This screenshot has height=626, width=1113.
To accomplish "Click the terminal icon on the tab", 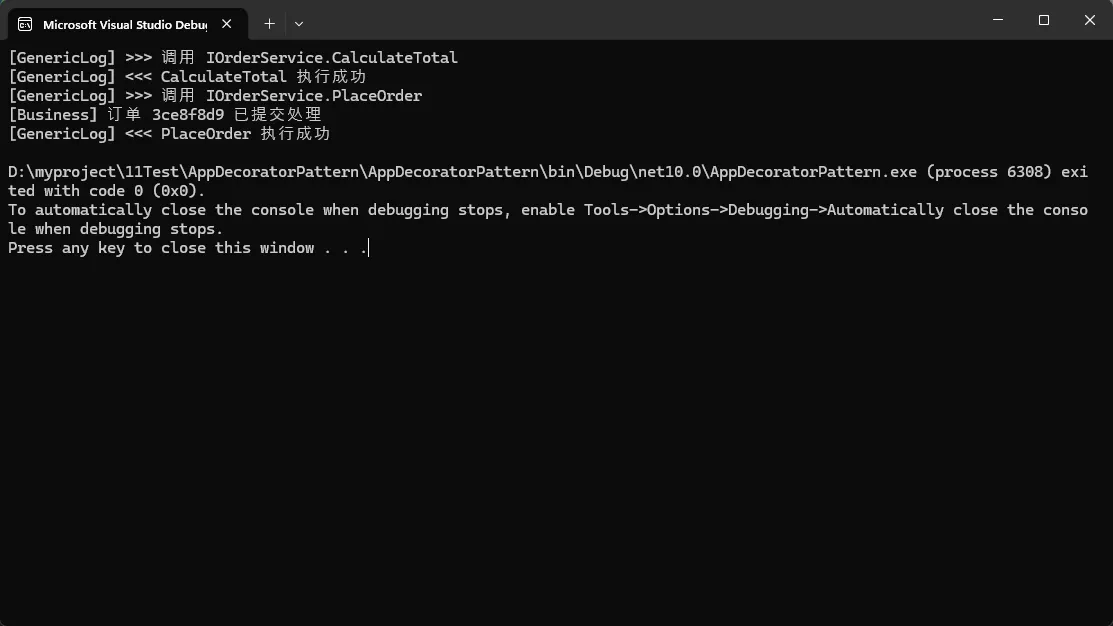I will coord(25,24).
